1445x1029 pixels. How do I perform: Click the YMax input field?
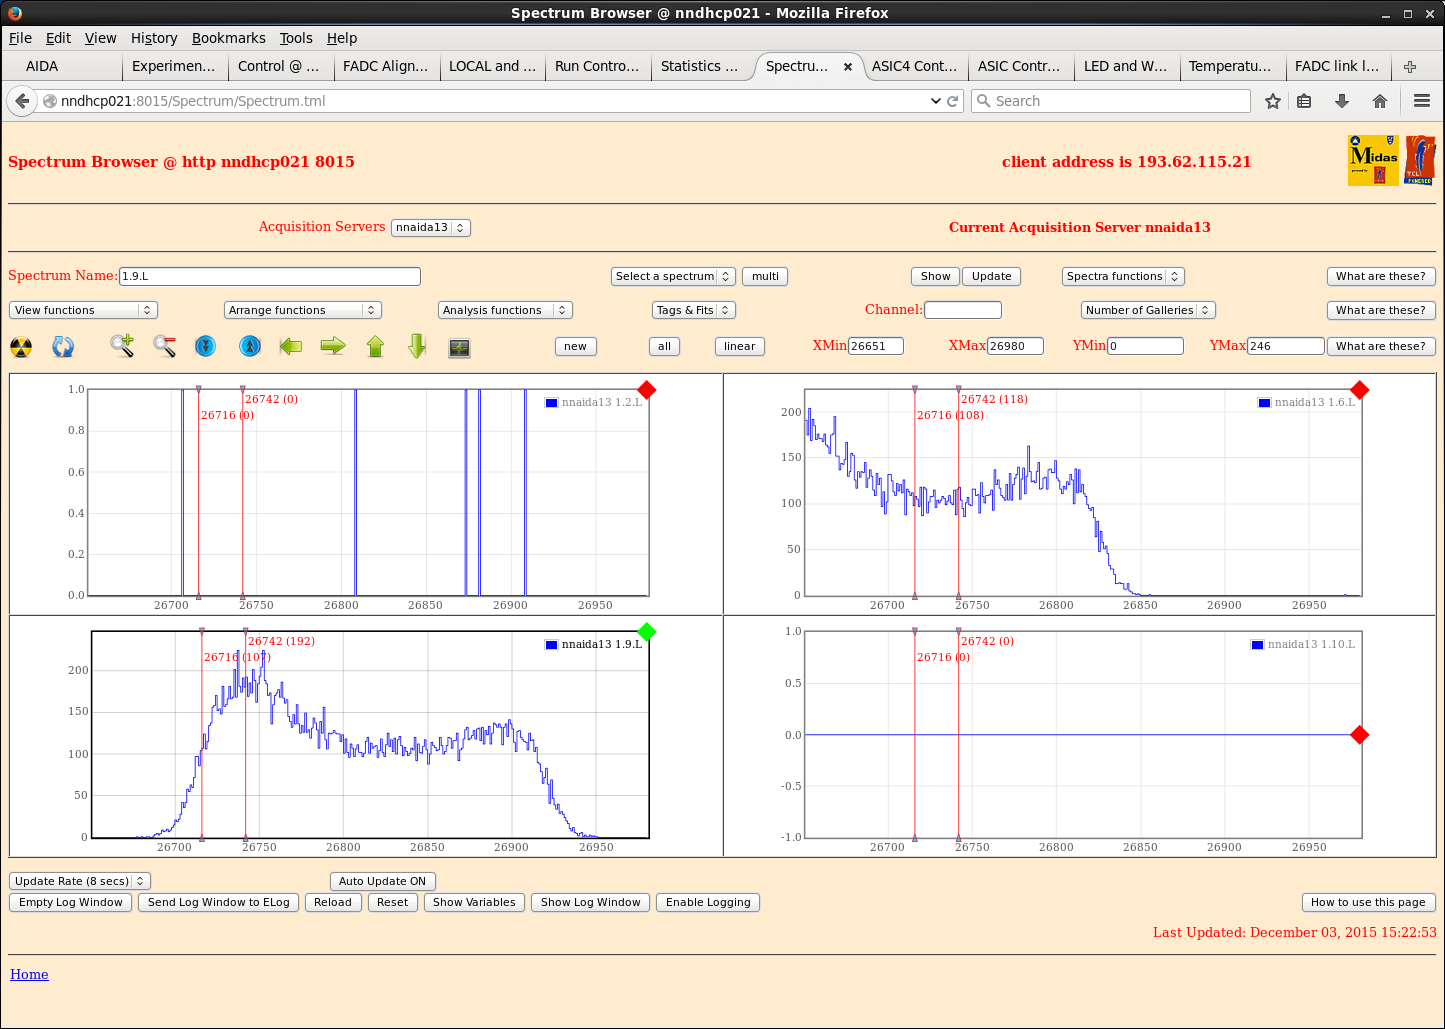(x=1285, y=346)
